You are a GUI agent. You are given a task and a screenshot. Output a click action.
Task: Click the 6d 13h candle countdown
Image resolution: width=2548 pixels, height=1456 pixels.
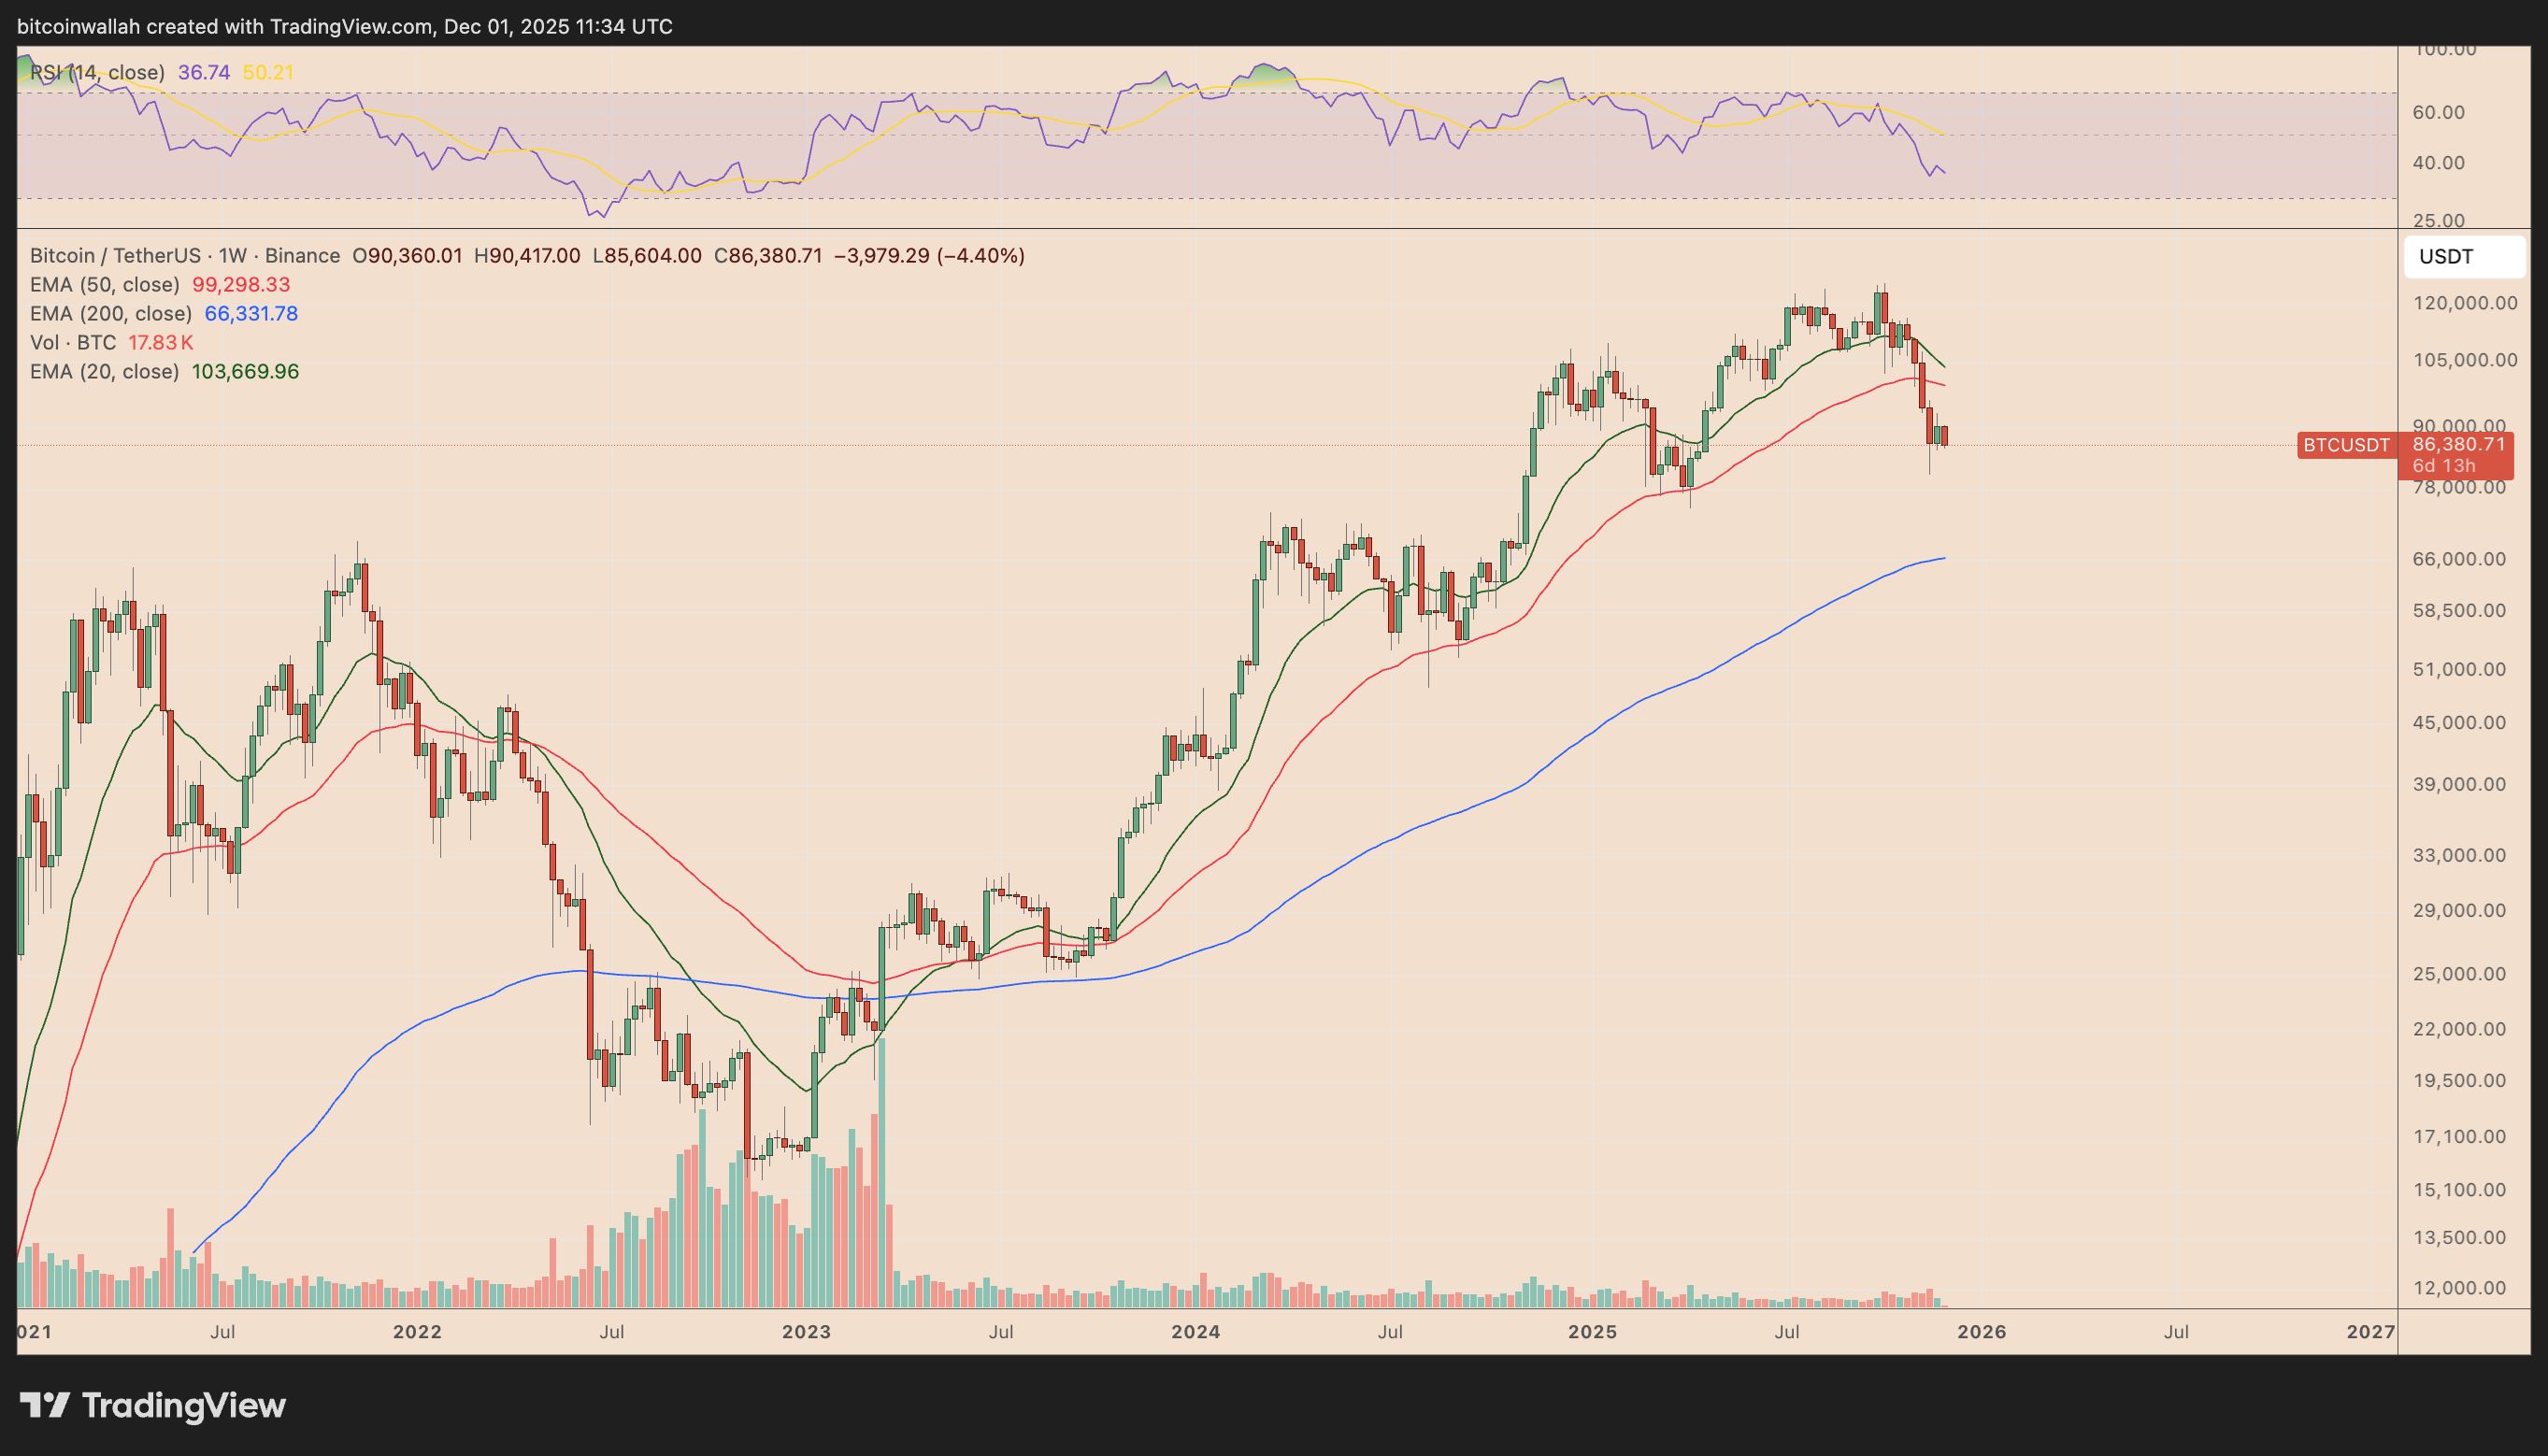point(2443,466)
